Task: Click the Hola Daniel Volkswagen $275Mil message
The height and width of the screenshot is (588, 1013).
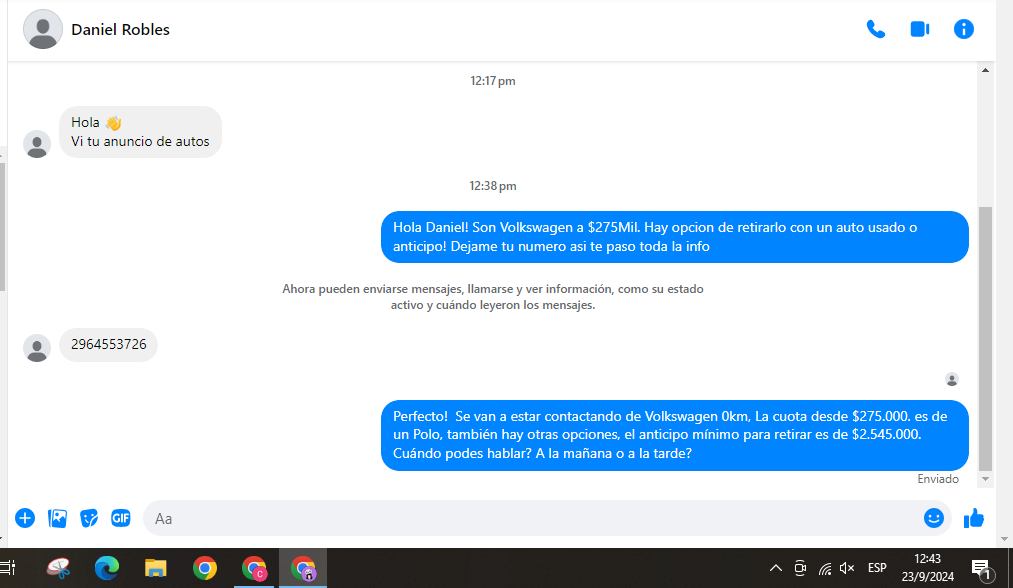Action: point(674,236)
